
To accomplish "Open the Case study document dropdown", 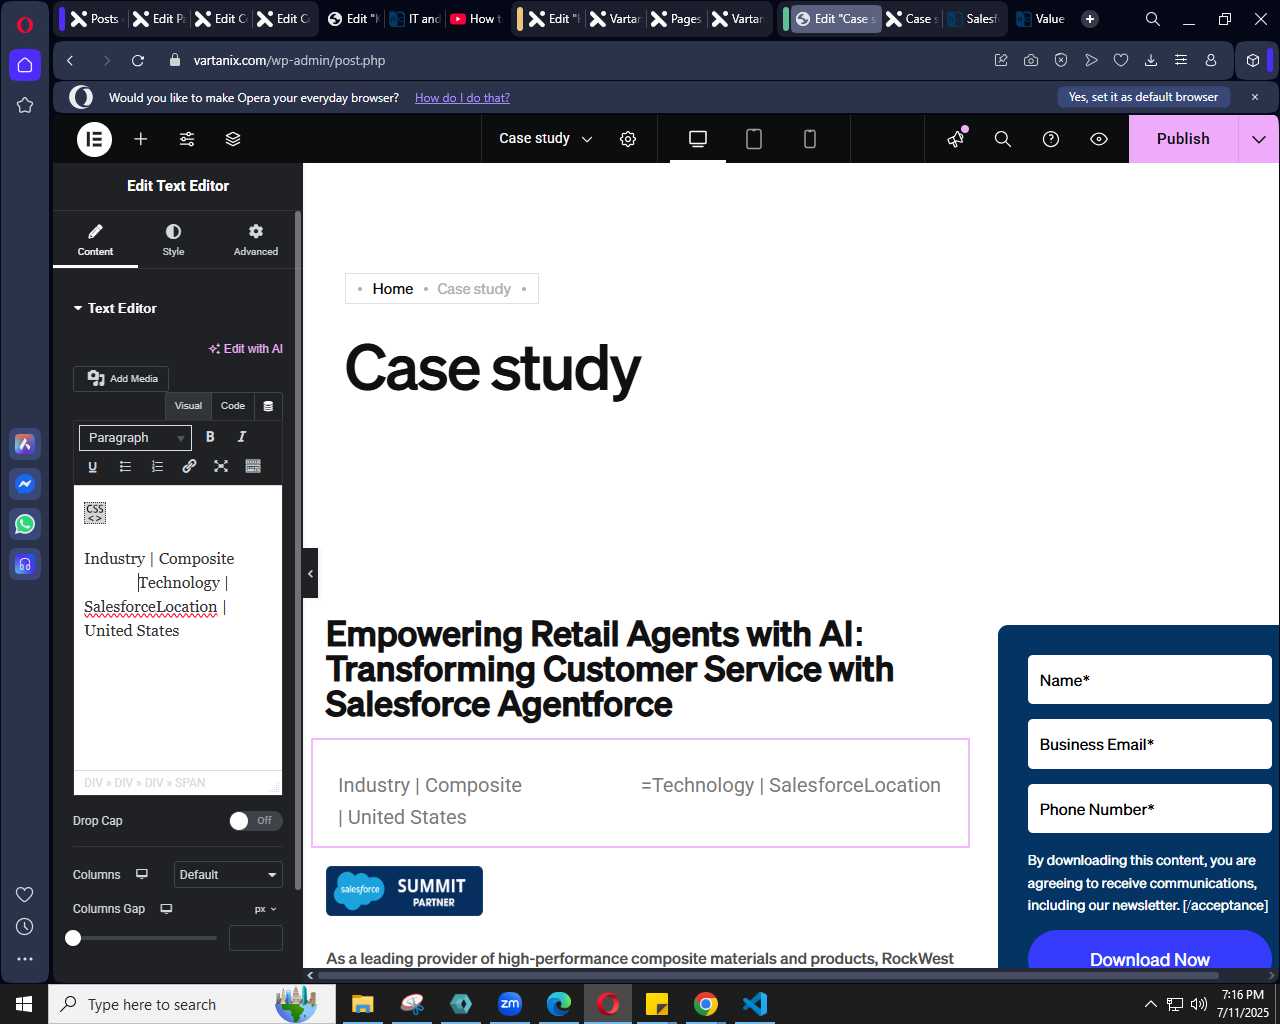I will click(x=546, y=139).
